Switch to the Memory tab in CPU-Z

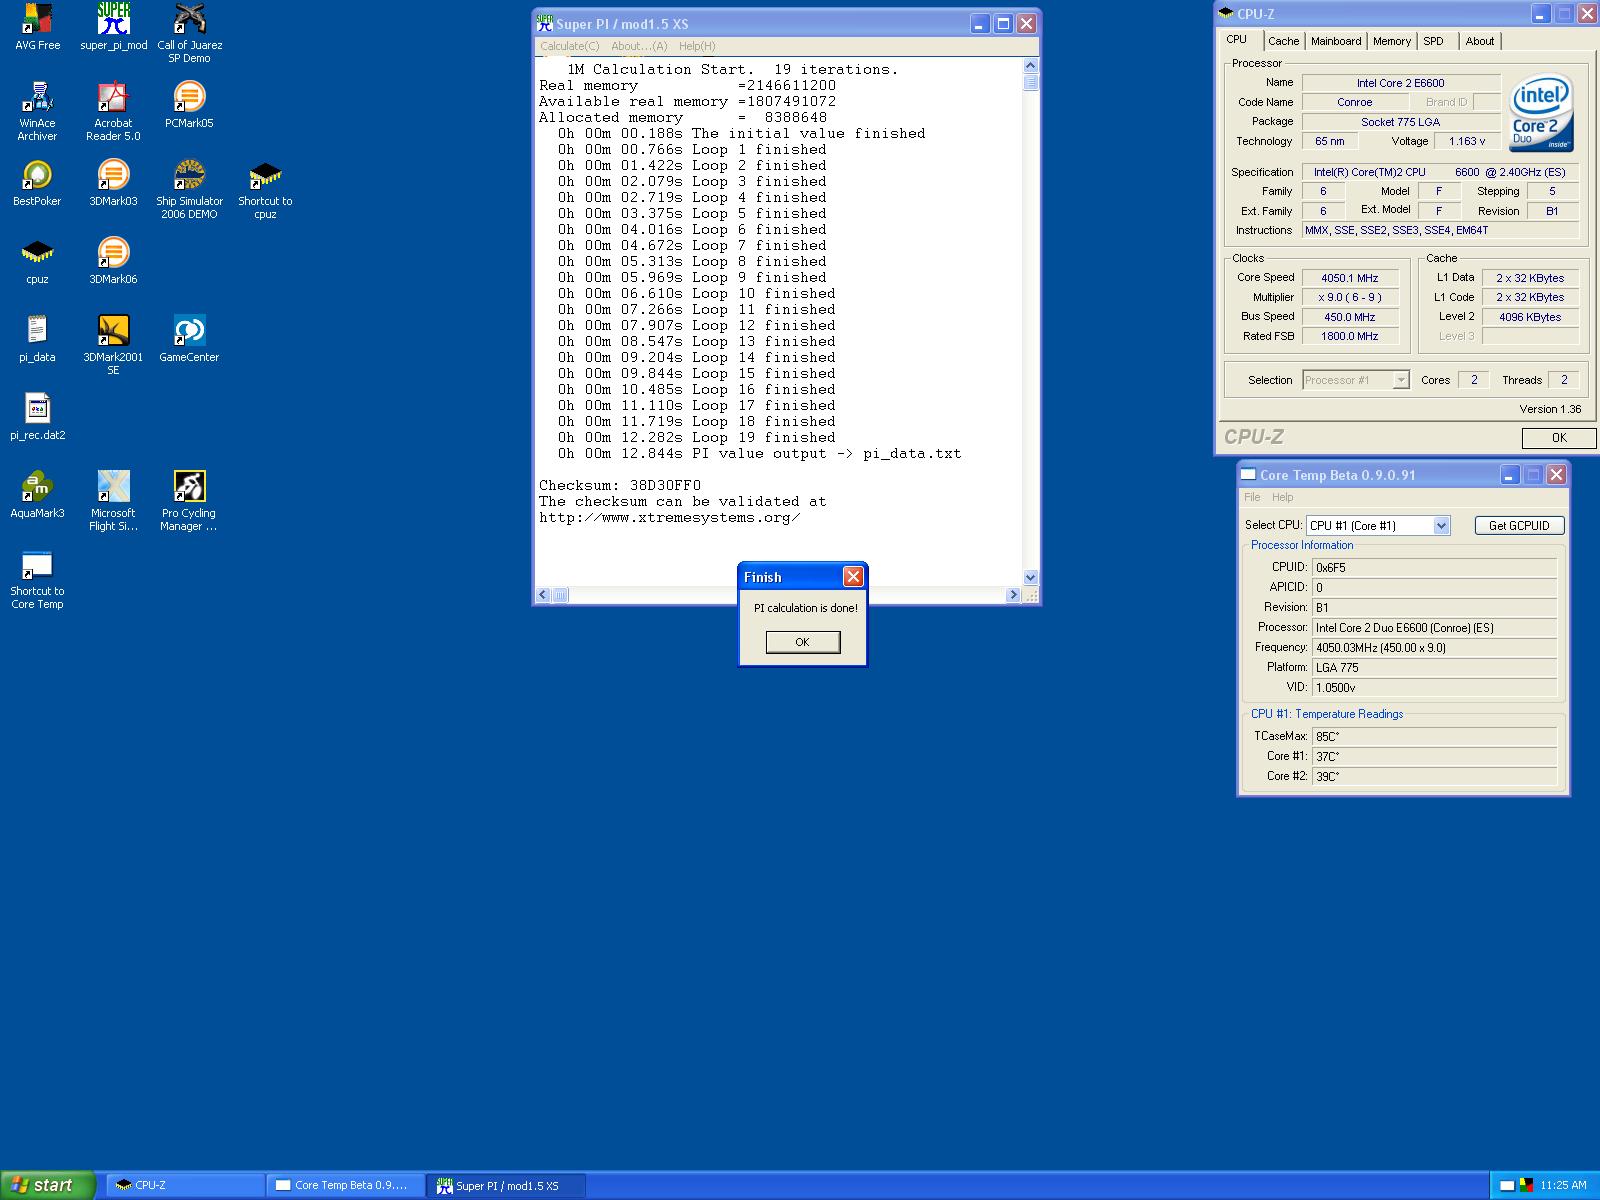point(1391,41)
